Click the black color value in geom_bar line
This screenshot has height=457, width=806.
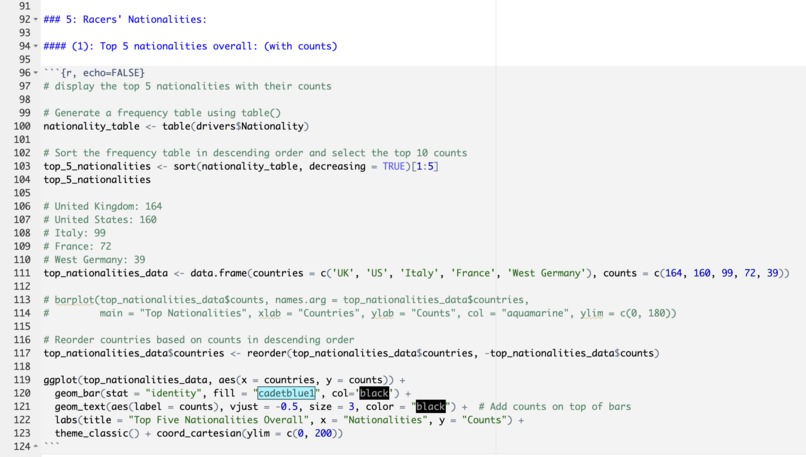click(x=374, y=393)
